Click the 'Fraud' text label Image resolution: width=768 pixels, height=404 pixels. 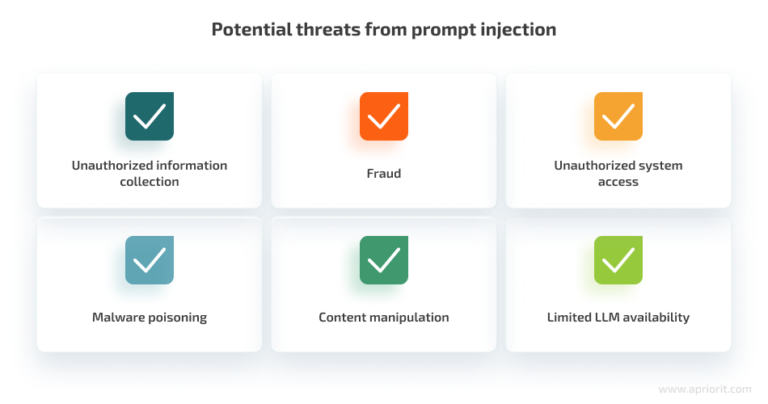(x=383, y=173)
